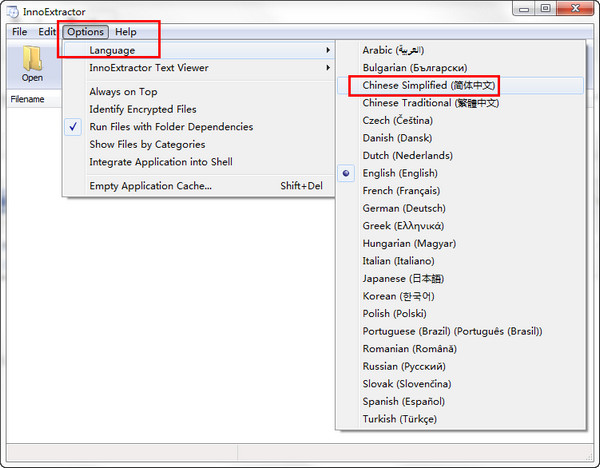
Task: Select Czech (Čeština) language
Action: tap(460, 121)
